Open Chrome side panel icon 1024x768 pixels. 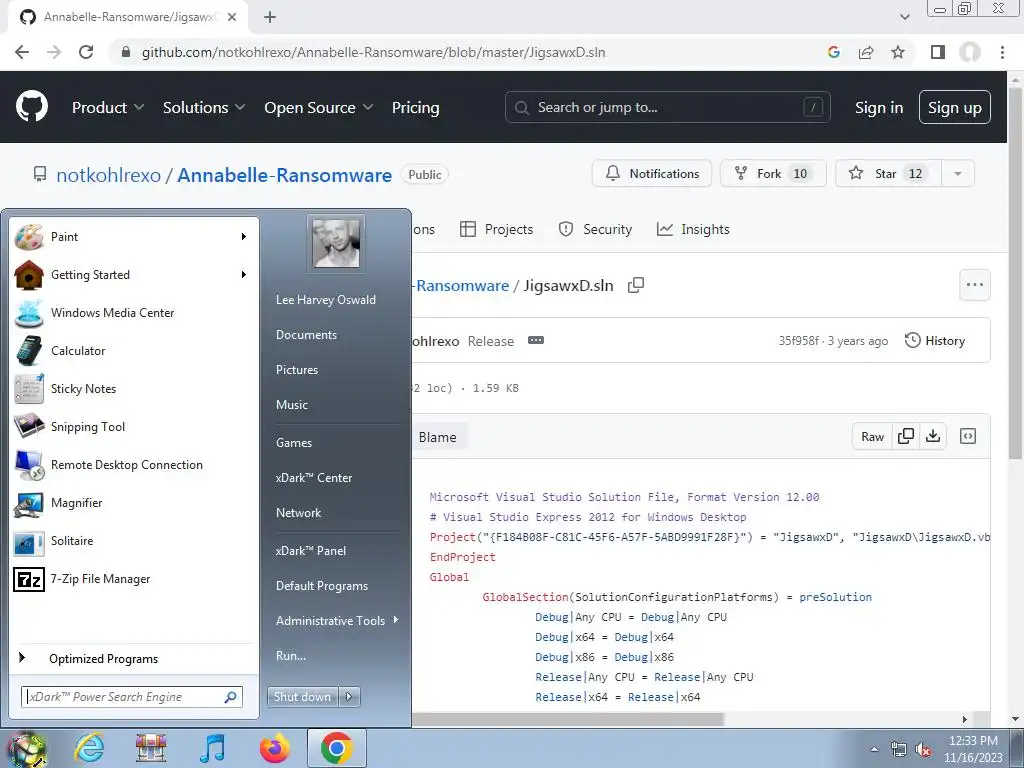pyautogui.click(x=938, y=52)
